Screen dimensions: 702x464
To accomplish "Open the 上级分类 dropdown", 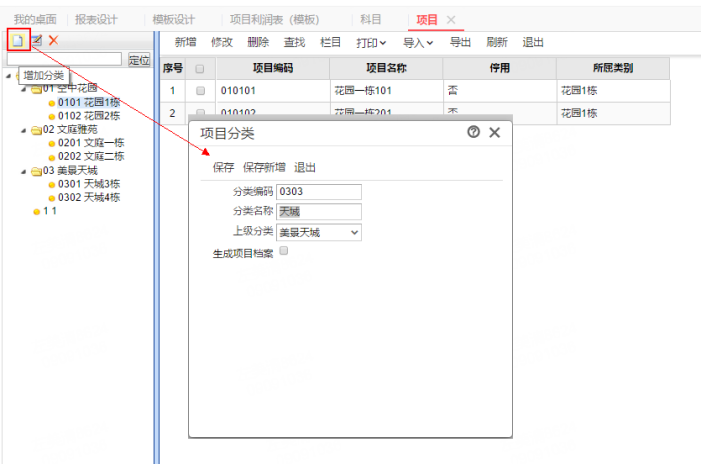I will (318, 232).
